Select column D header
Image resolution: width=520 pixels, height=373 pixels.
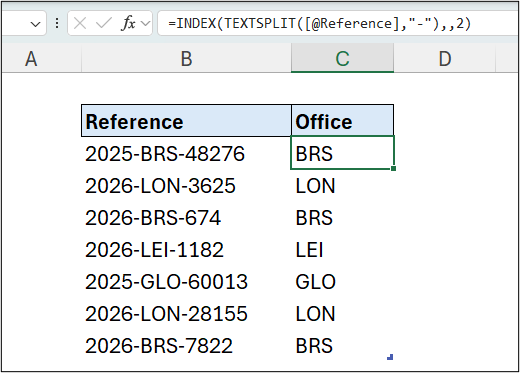[x=445, y=58]
